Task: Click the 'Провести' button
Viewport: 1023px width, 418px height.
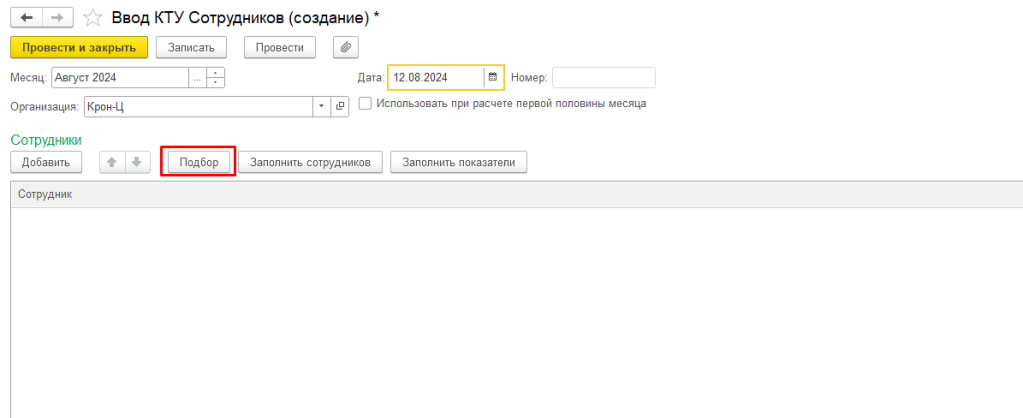Action: (280, 48)
